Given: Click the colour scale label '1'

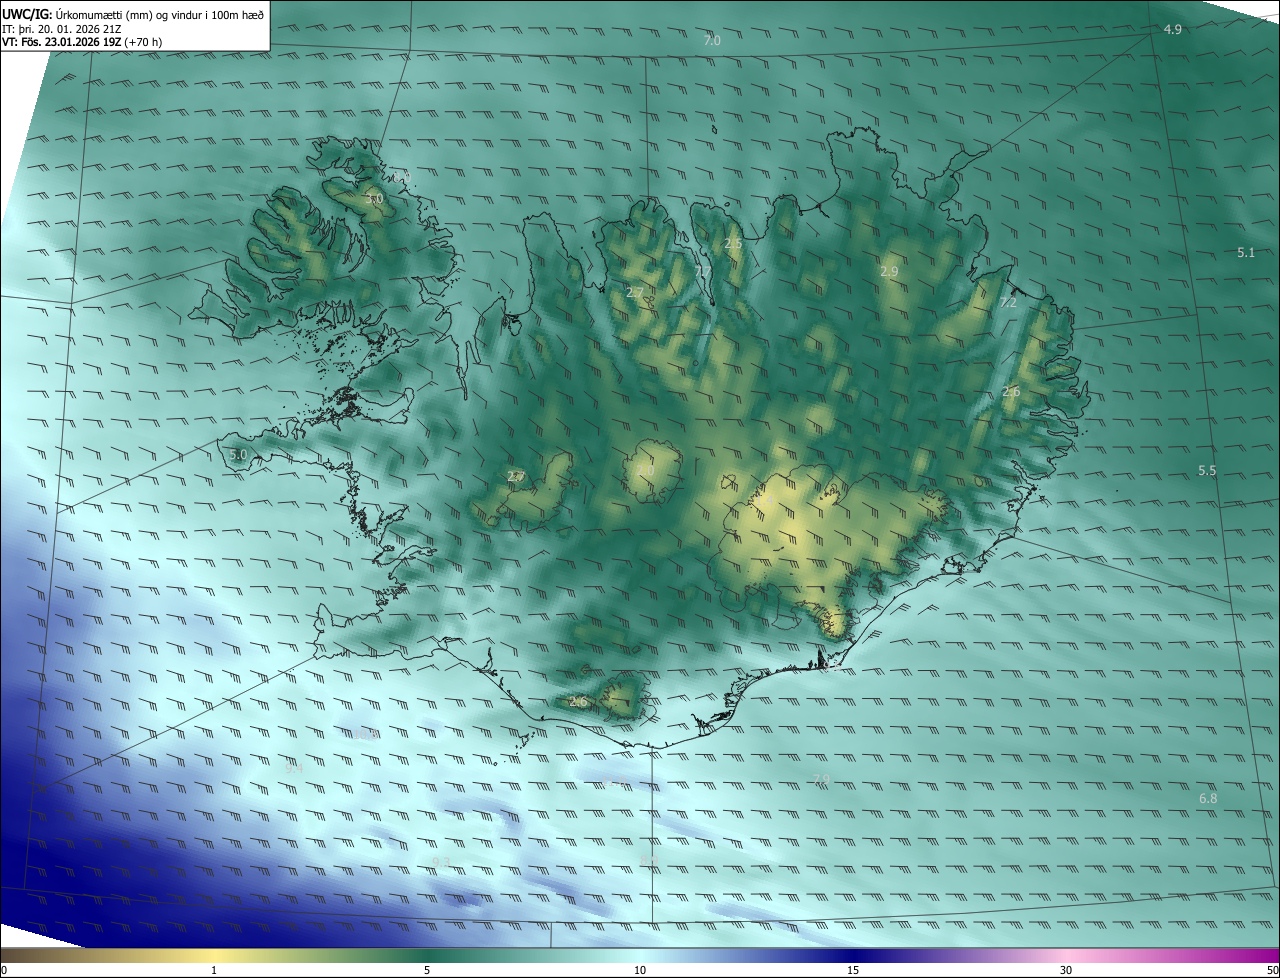Looking at the screenshot, I should (x=214, y=971).
